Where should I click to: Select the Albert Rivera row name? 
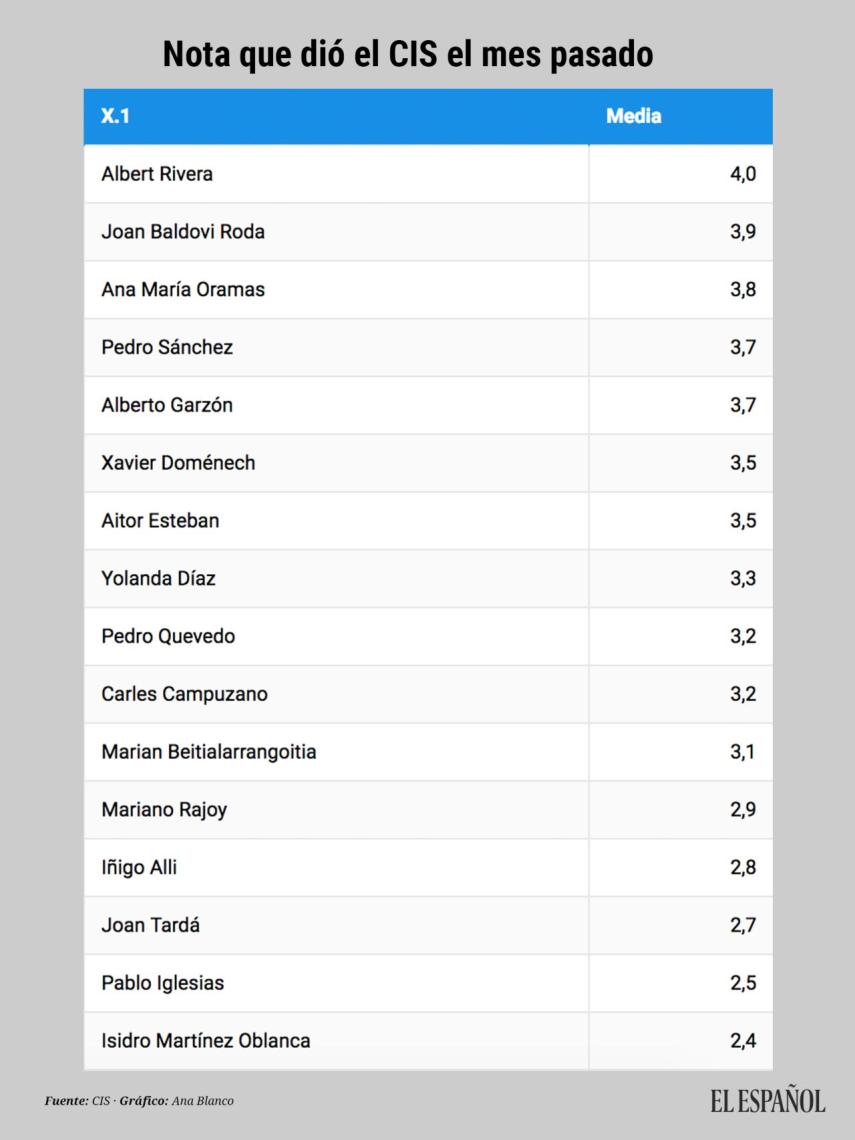(x=157, y=174)
